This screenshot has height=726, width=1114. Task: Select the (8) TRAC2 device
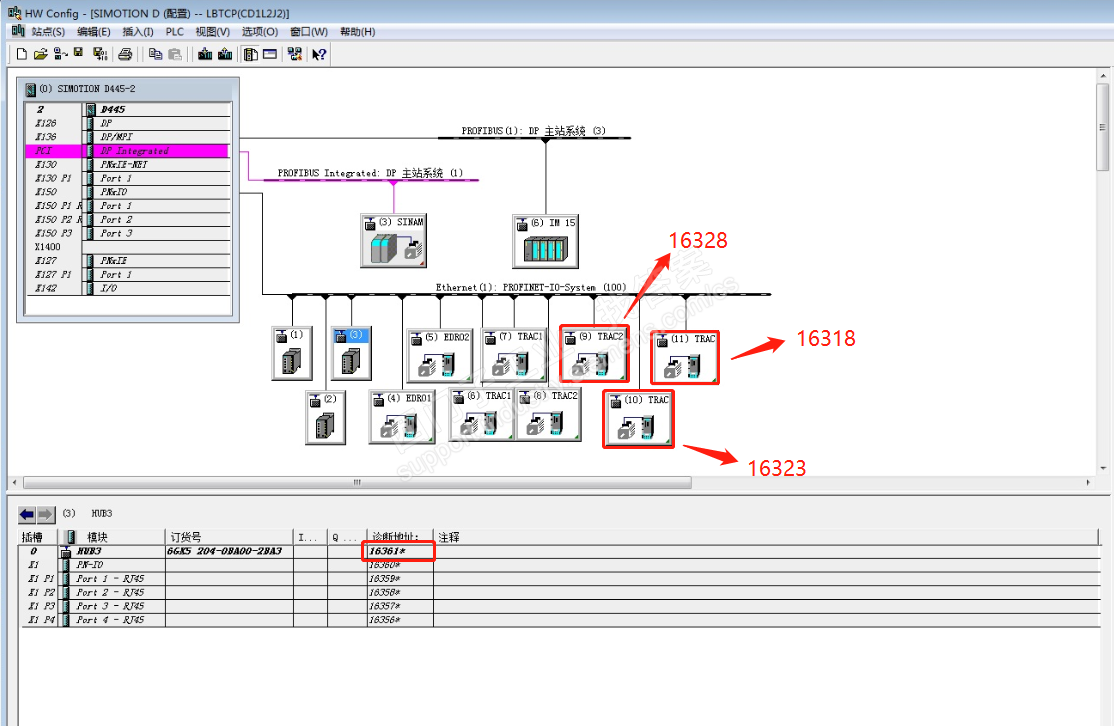click(x=548, y=415)
